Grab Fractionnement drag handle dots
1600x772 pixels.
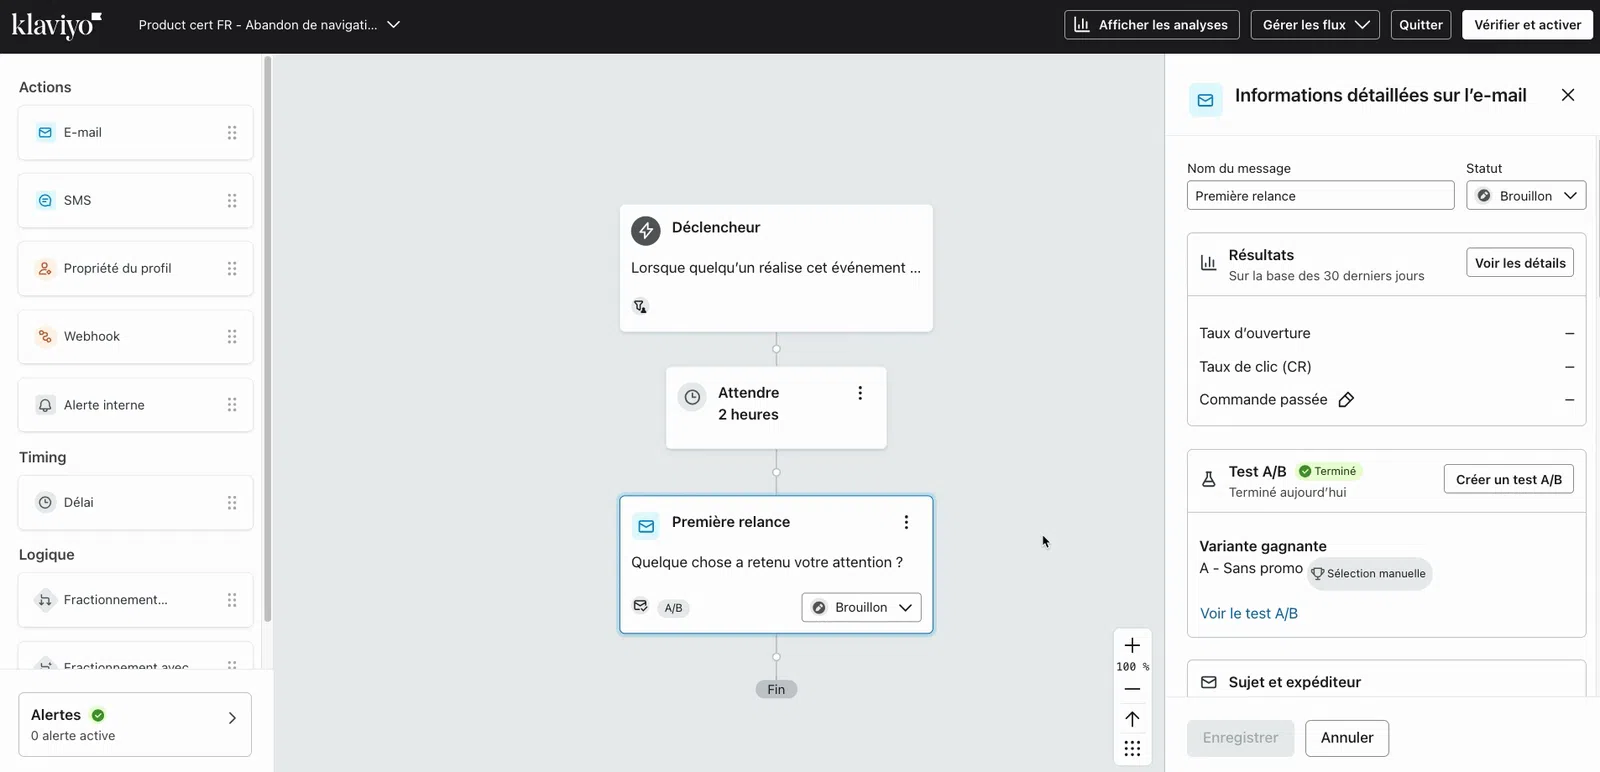point(232,600)
